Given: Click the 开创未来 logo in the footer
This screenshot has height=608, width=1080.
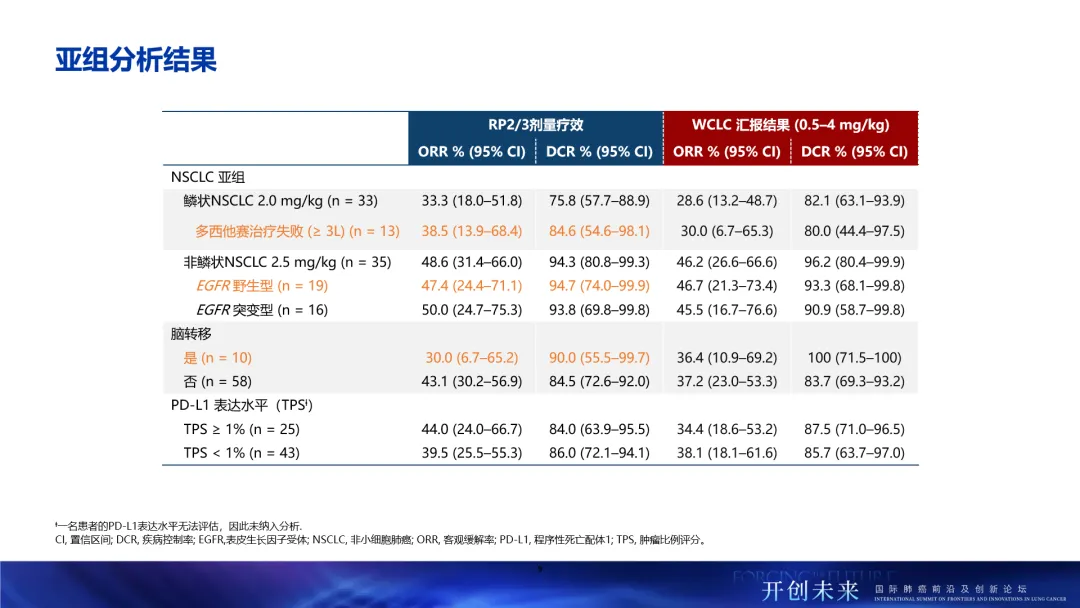Looking at the screenshot, I should pyautogui.click(x=812, y=590).
